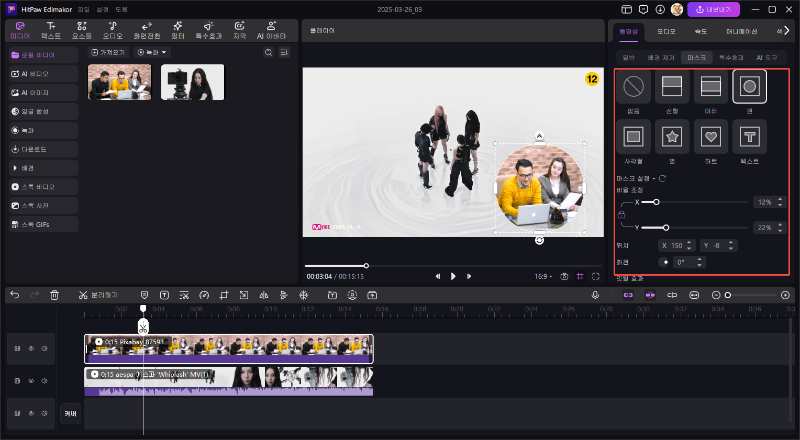Open the AI video sidebar category
Viewport: 800px width, 440px height.
coord(44,74)
